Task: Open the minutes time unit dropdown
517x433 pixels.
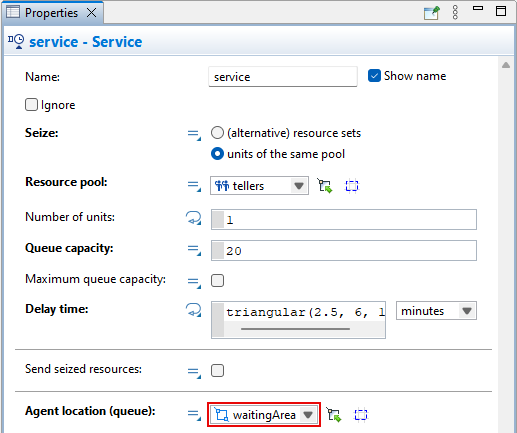Action: click(x=436, y=311)
